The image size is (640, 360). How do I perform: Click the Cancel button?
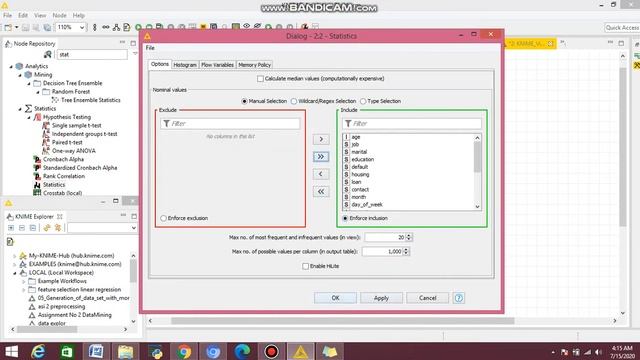tap(427, 298)
